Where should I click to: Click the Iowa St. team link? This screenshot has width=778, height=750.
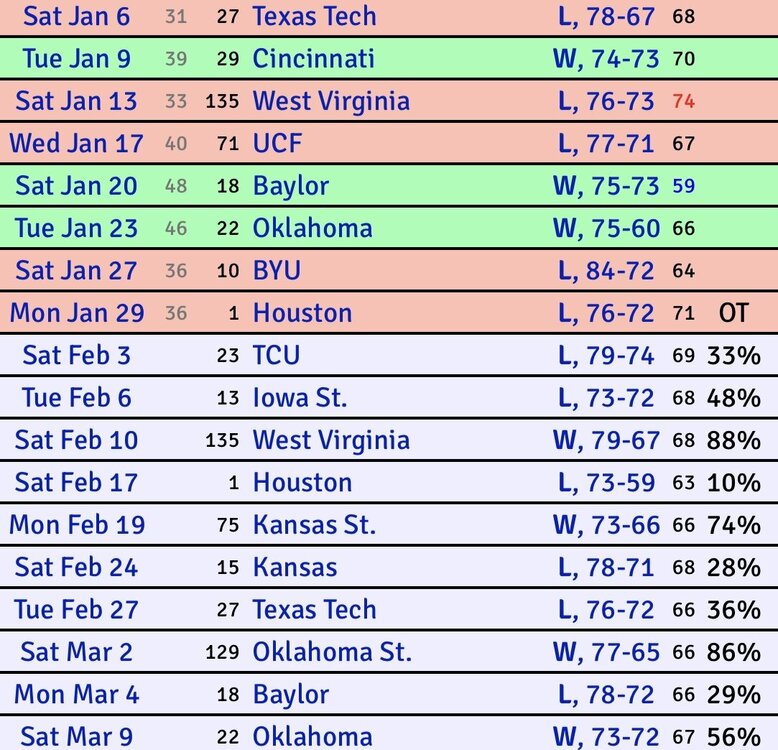(300, 398)
